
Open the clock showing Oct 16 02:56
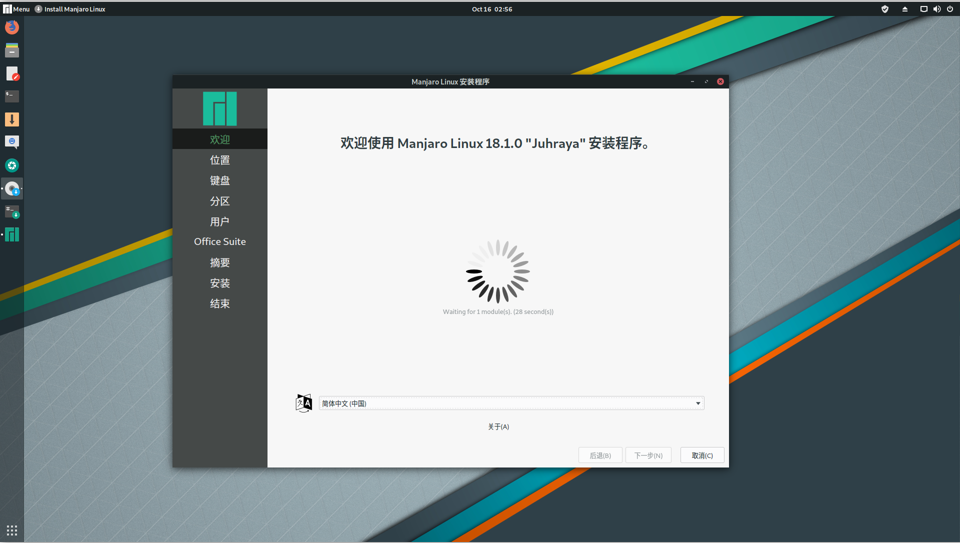(492, 9)
